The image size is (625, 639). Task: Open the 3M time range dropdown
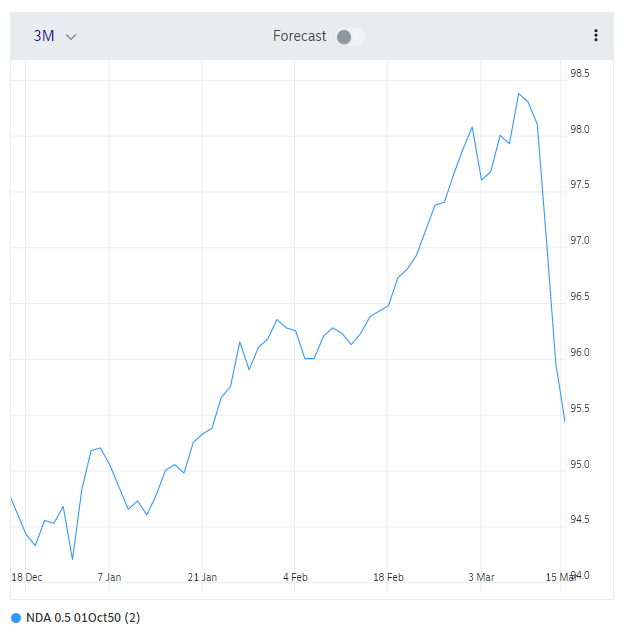(55, 36)
